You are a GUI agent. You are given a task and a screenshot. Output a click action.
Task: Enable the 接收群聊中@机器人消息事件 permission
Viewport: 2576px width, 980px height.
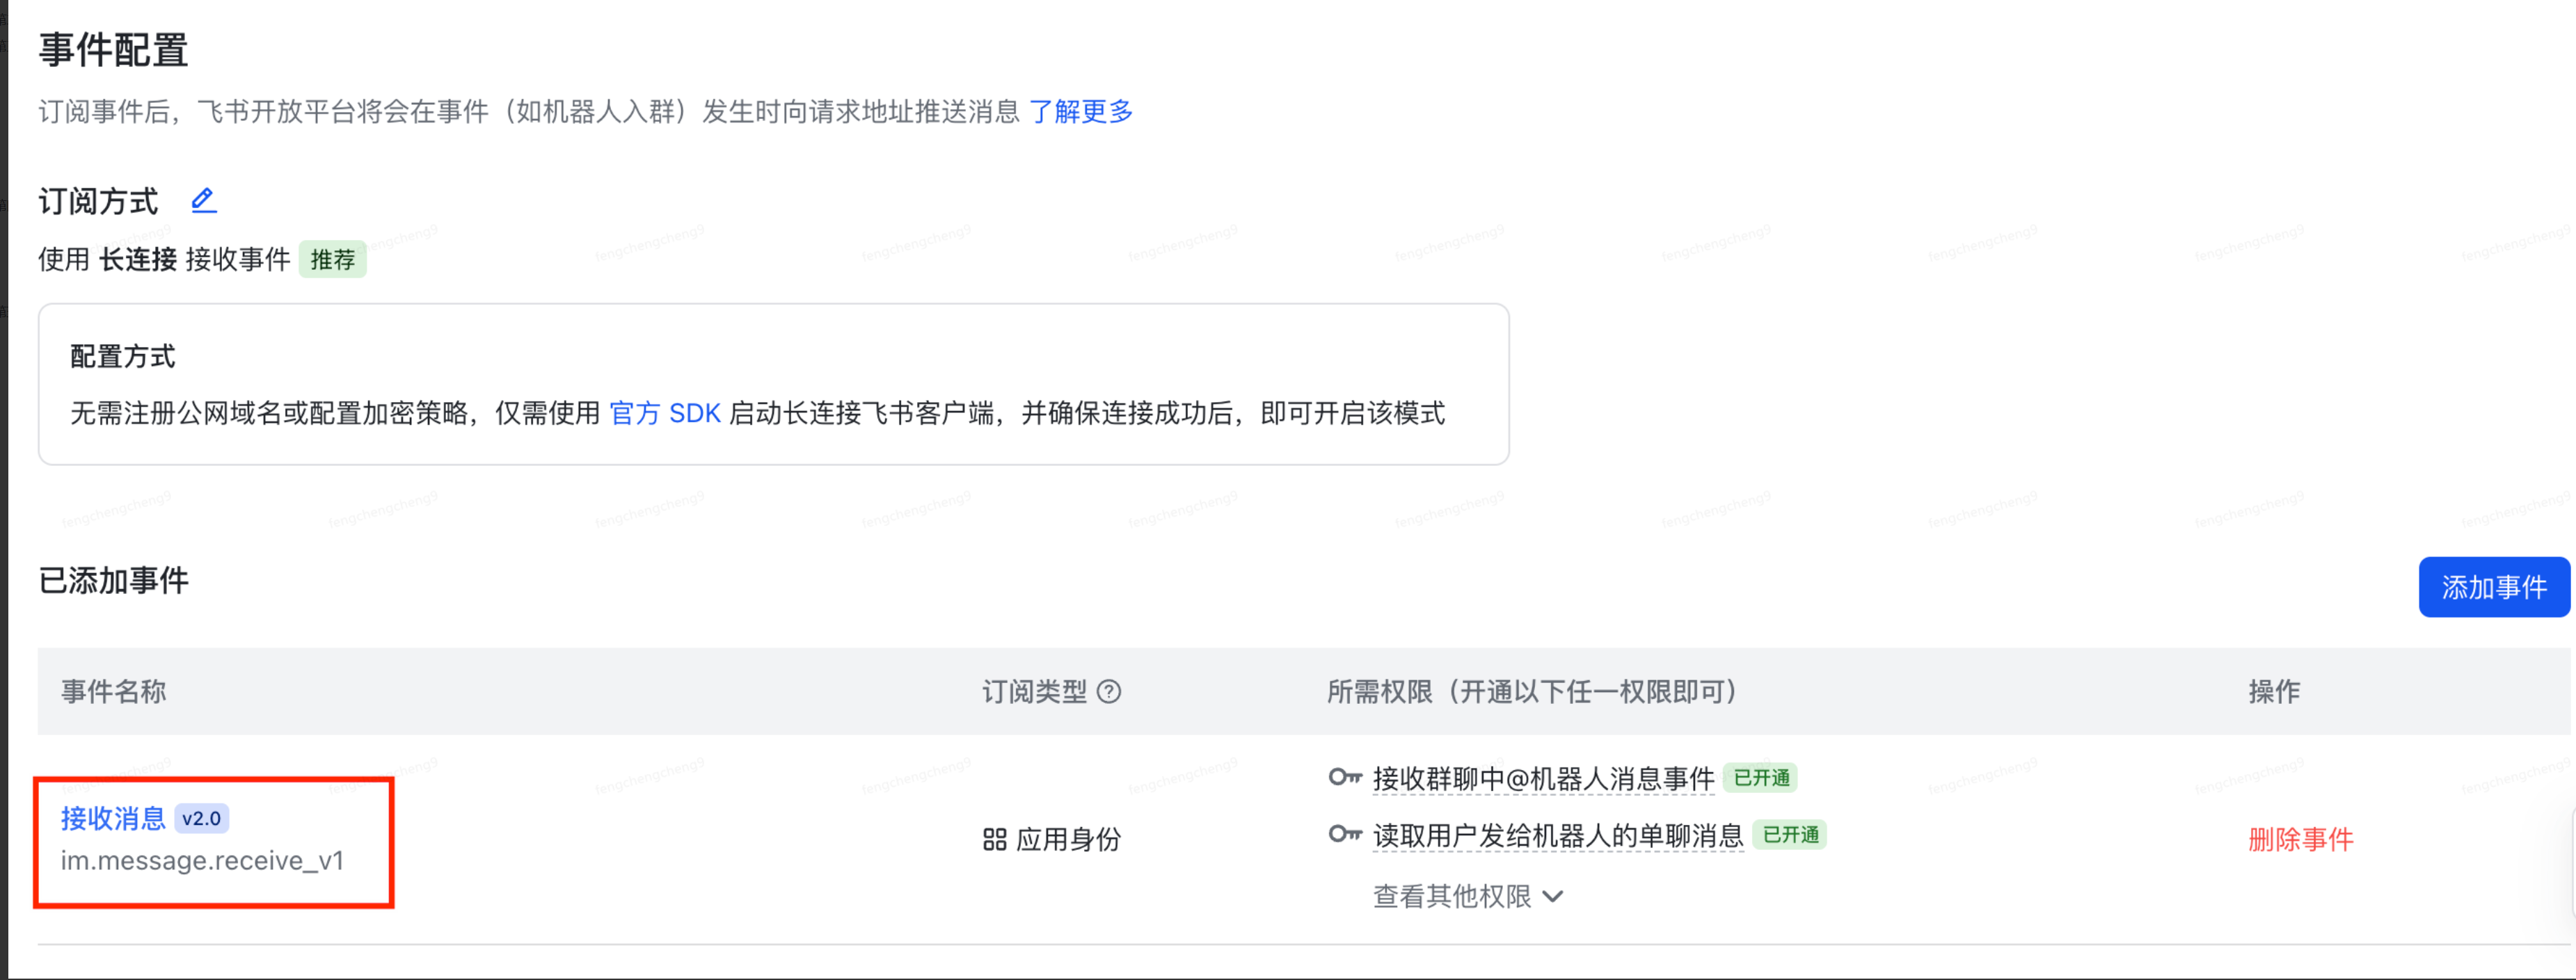pyautogui.click(x=1543, y=777)
